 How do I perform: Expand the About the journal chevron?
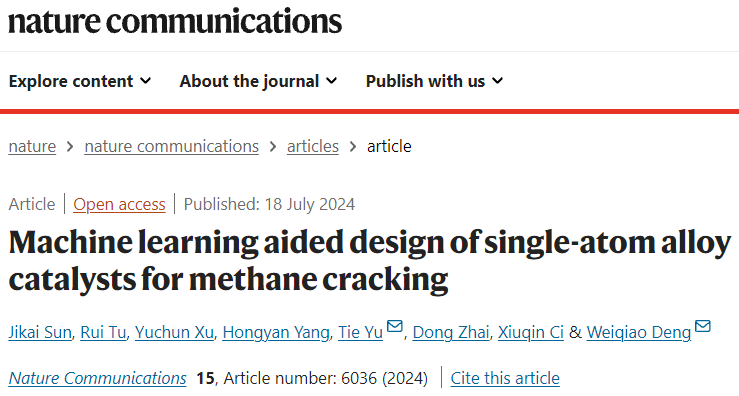tap(332, 81)
